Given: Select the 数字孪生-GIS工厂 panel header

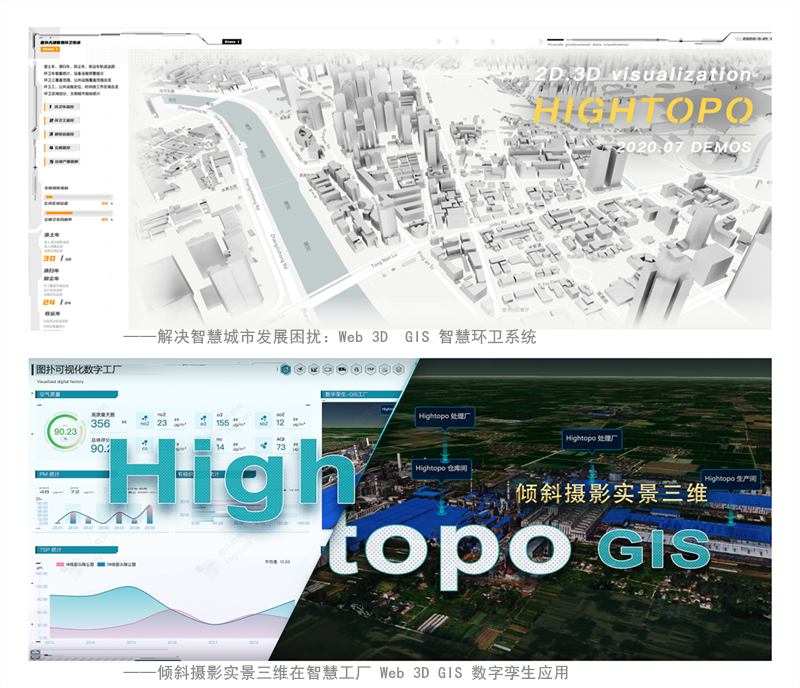Looking at the screenshot, I should tap(360, 395).
